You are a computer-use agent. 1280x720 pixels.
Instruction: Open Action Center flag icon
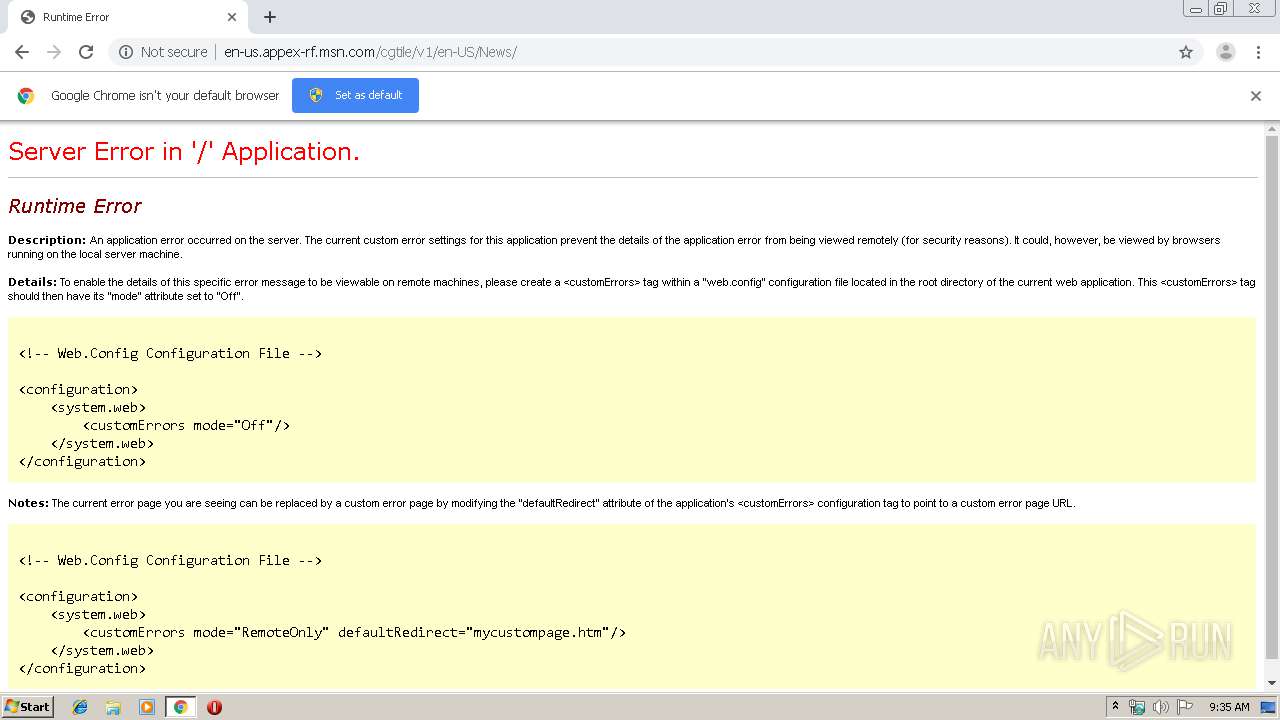coord(1185,707)
